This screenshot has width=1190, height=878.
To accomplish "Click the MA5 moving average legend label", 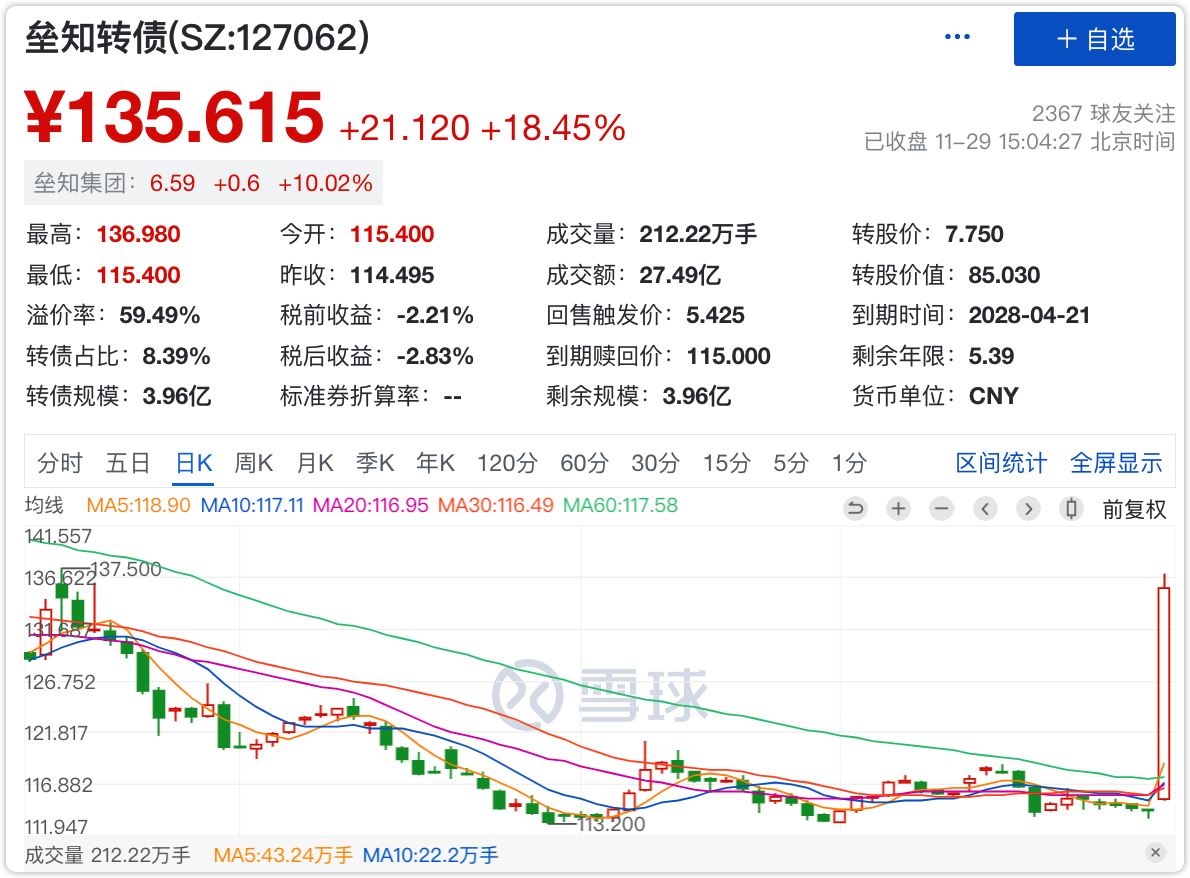I will coord(138,506).
